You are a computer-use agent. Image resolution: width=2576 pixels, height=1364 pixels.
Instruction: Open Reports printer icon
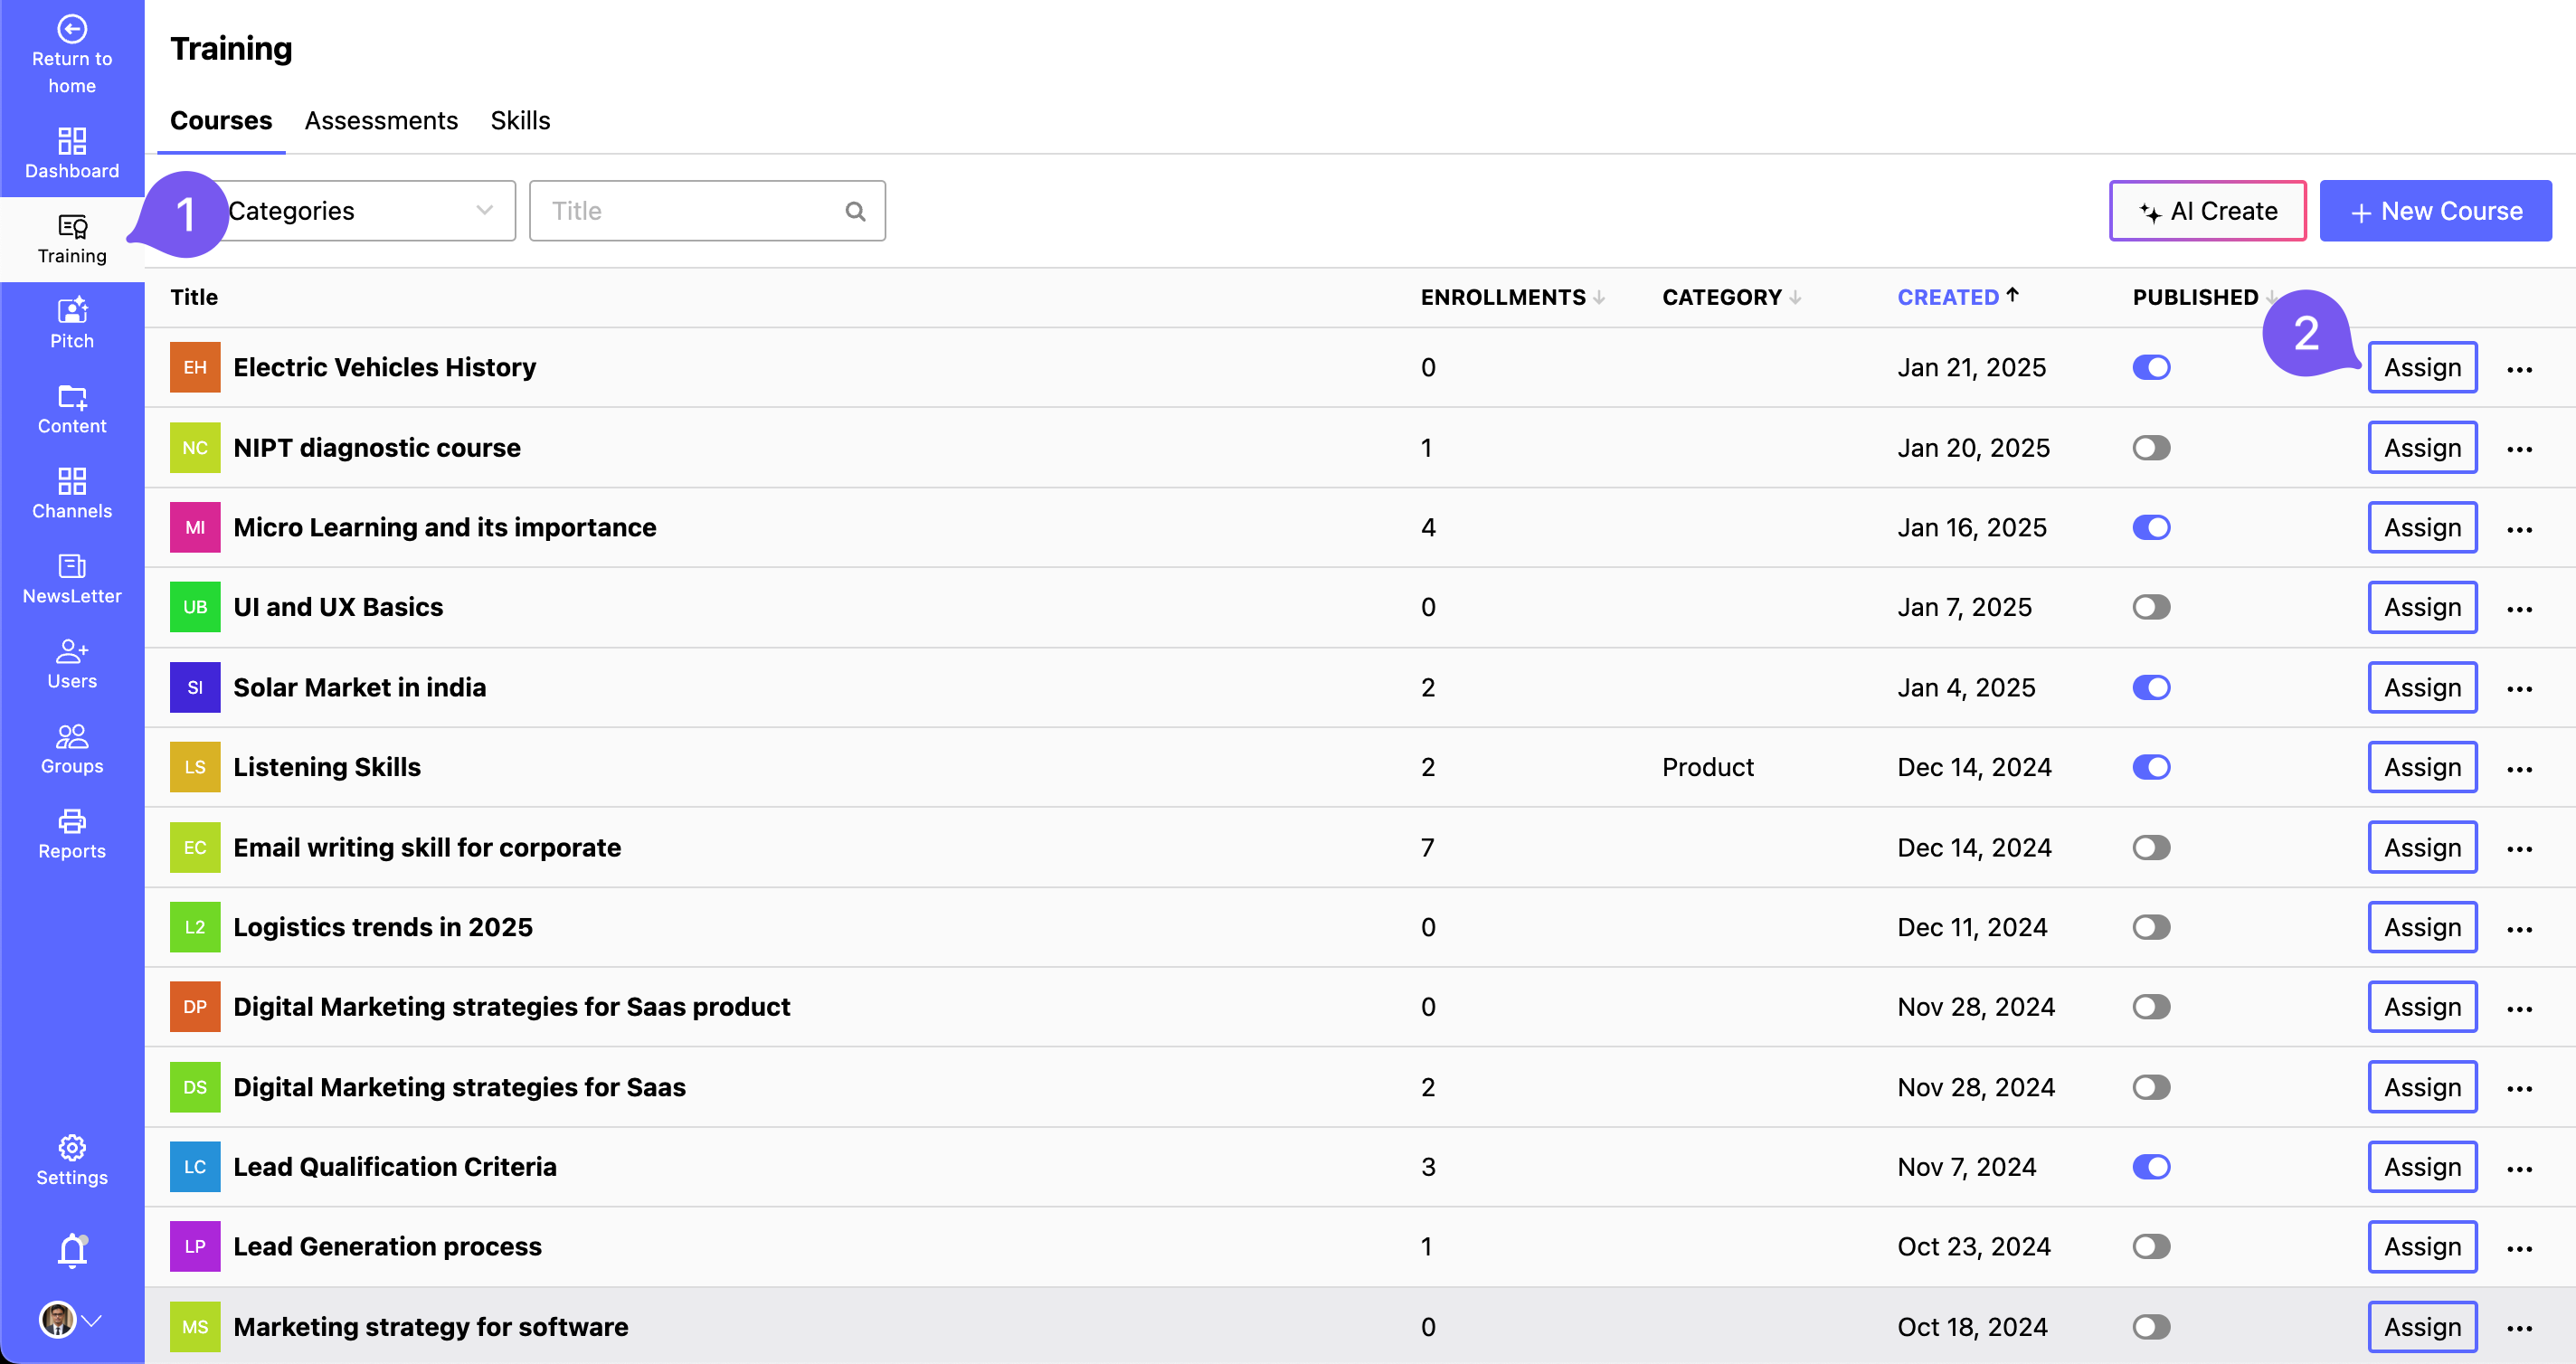click(x=72, y=822)
